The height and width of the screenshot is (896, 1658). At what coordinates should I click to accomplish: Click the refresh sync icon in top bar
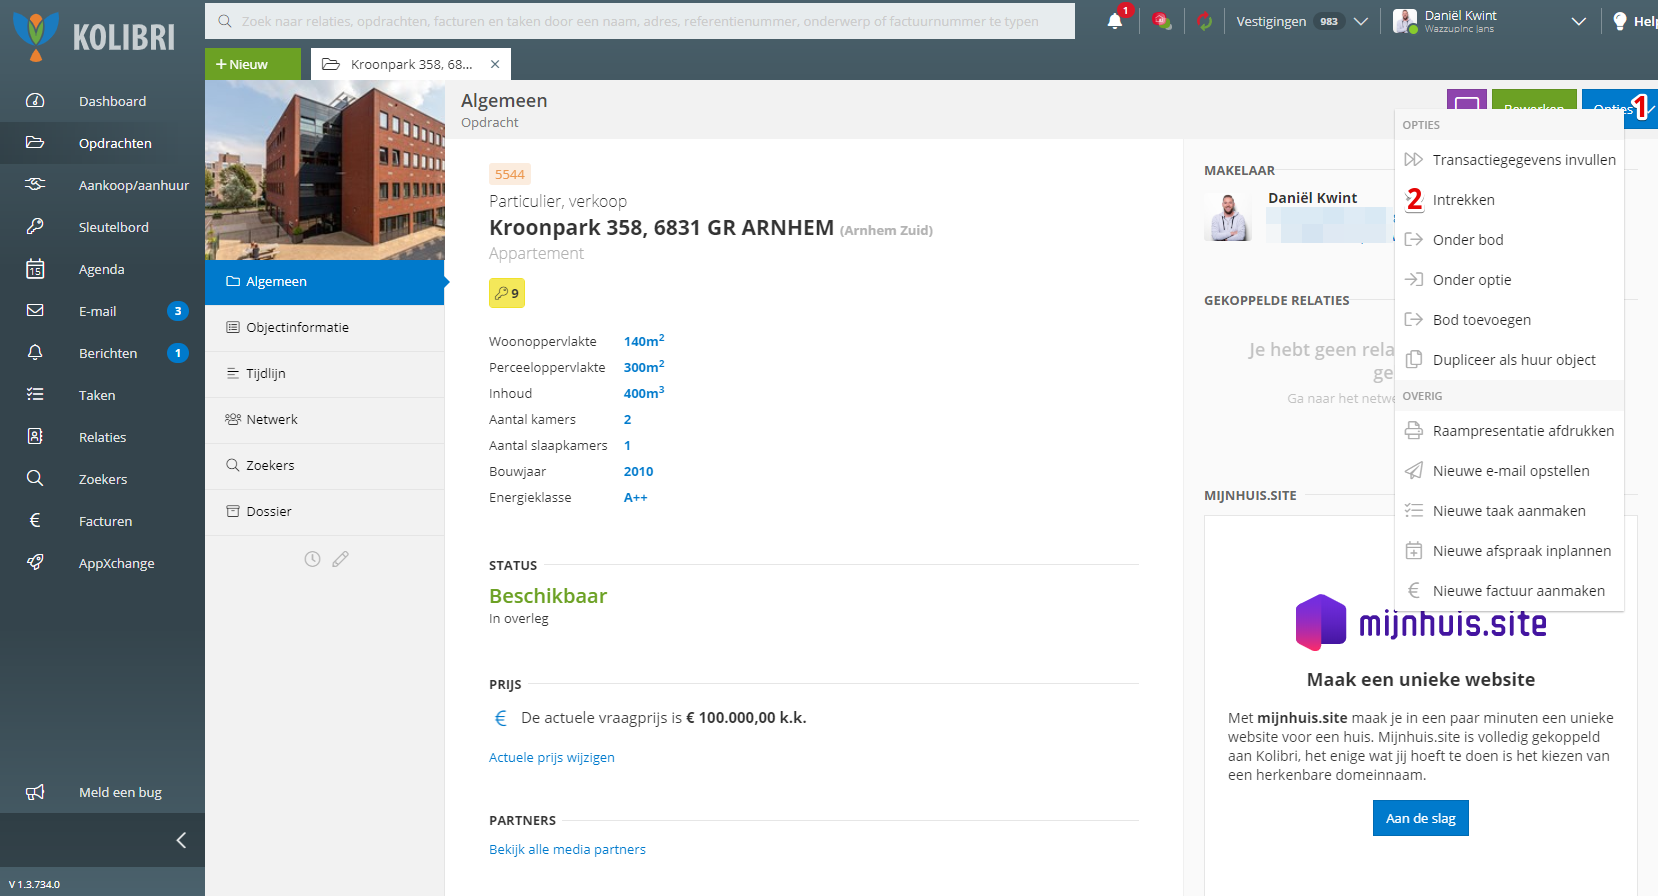coord(1205,21)
